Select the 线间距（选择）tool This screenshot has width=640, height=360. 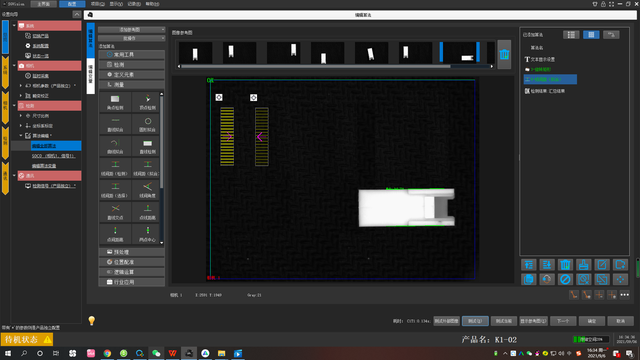pyautogui.click(x=115, y=190)
